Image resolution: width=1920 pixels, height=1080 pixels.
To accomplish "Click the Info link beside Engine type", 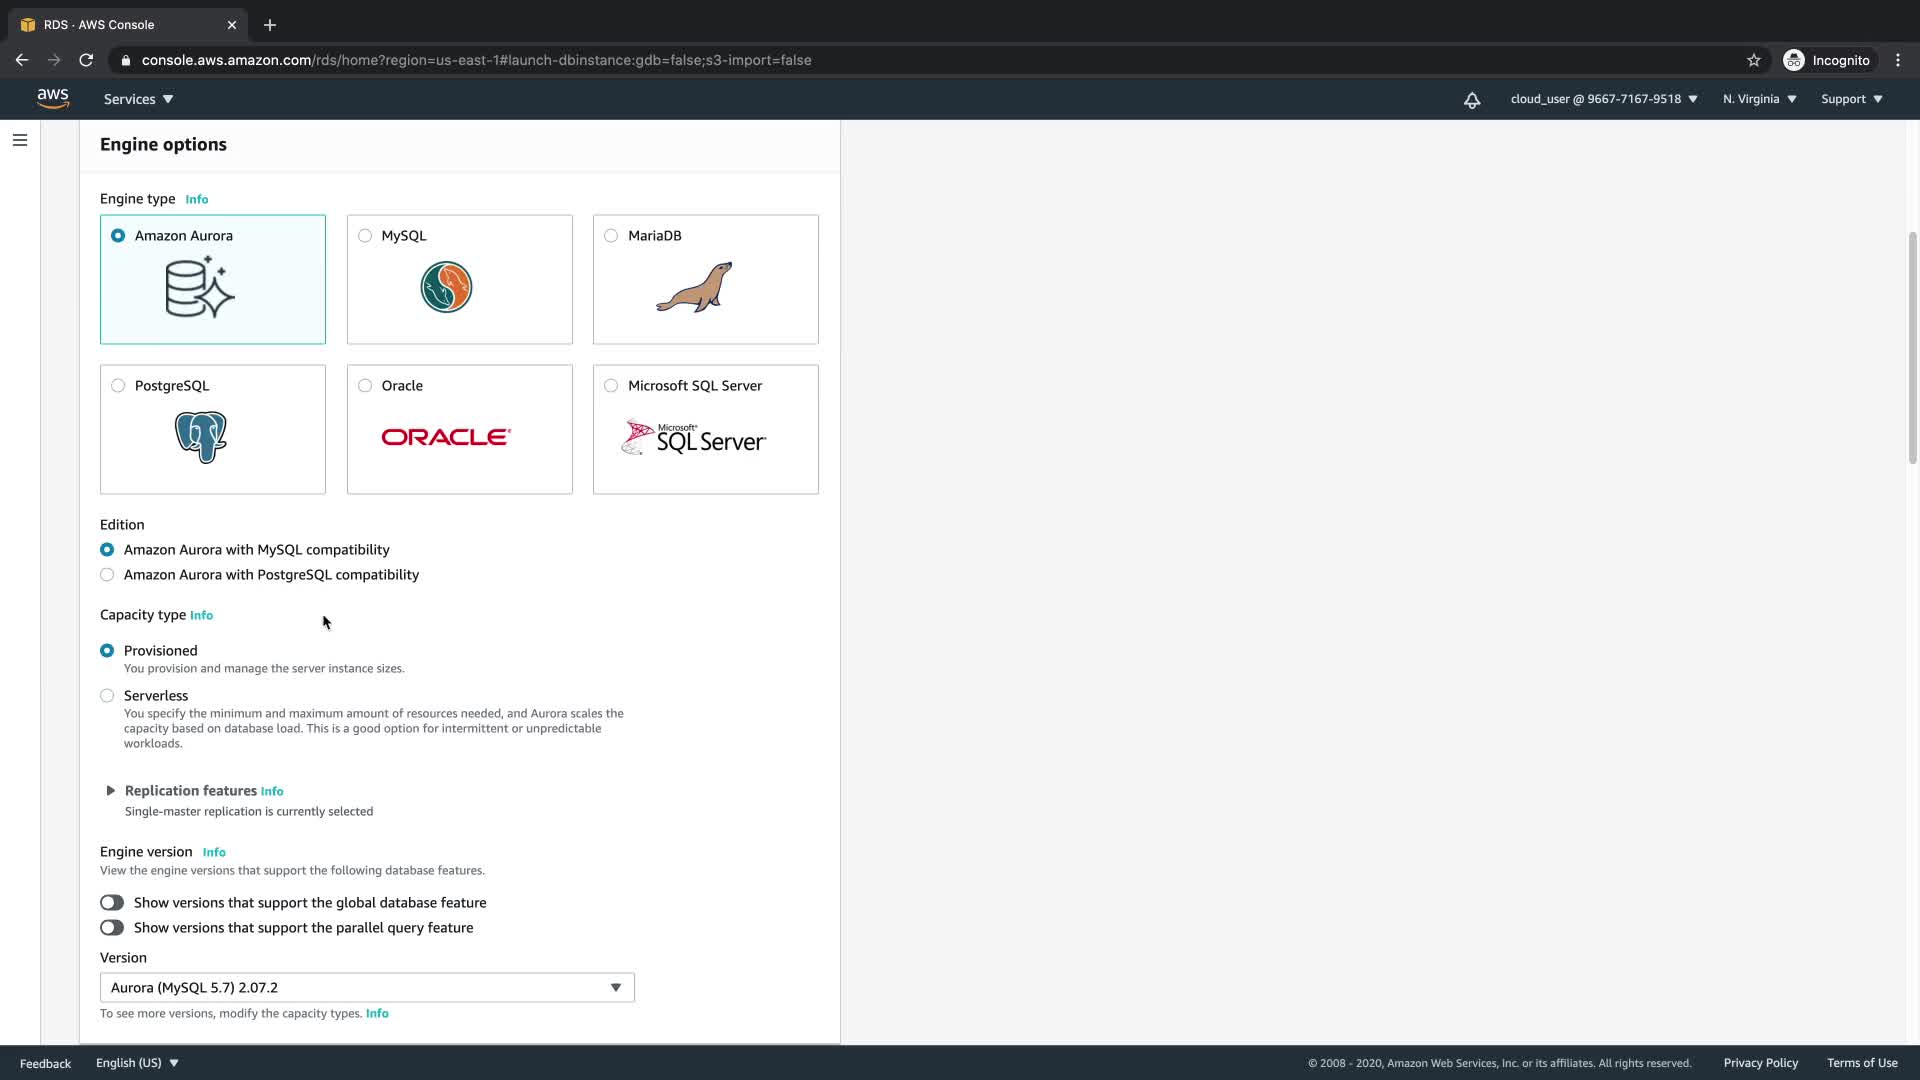I will tap(197, 200).
